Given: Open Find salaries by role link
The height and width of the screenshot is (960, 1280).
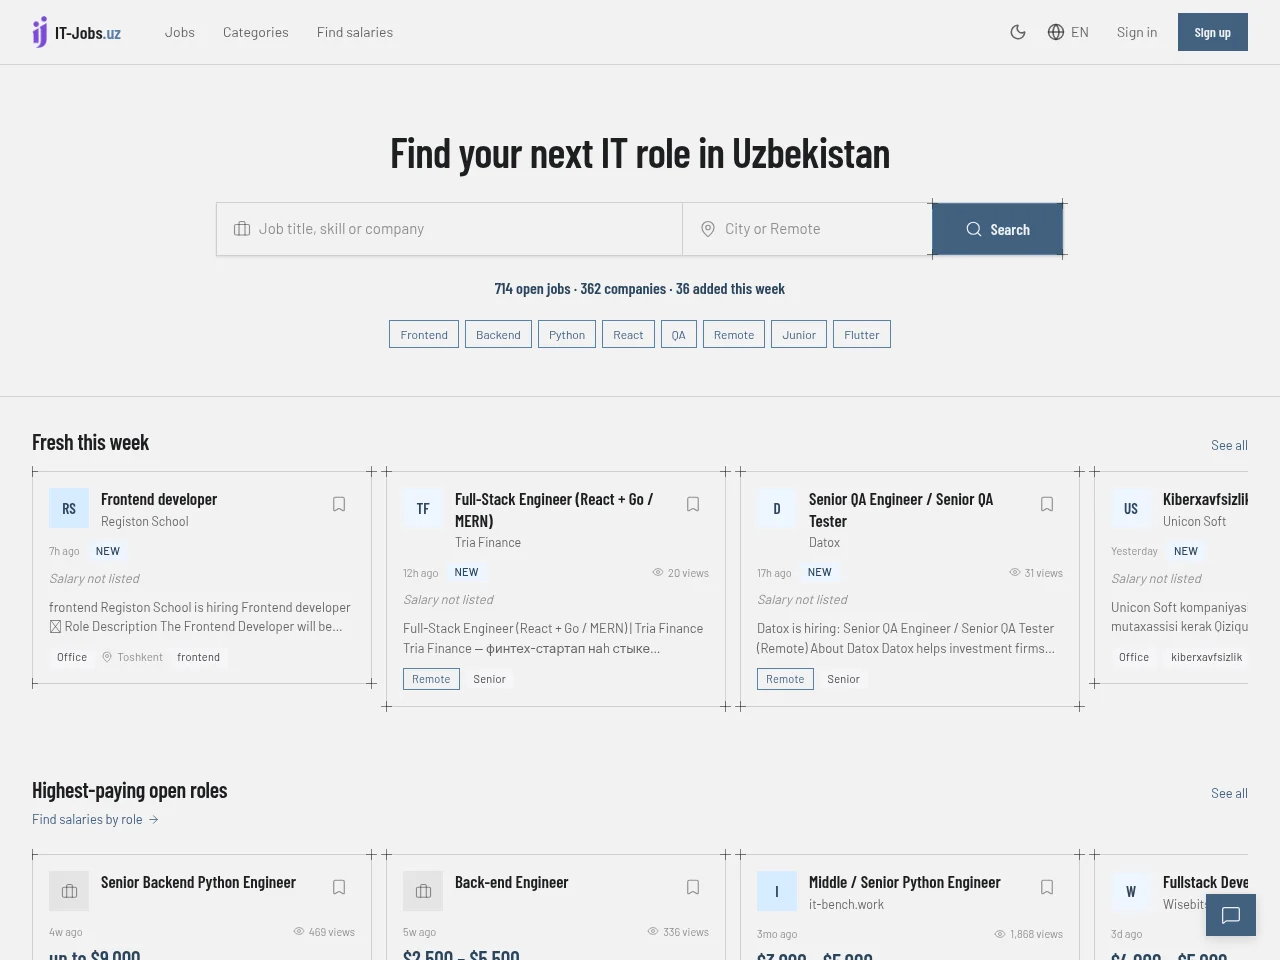Looking at the screenshot, I should pos(95,819).
